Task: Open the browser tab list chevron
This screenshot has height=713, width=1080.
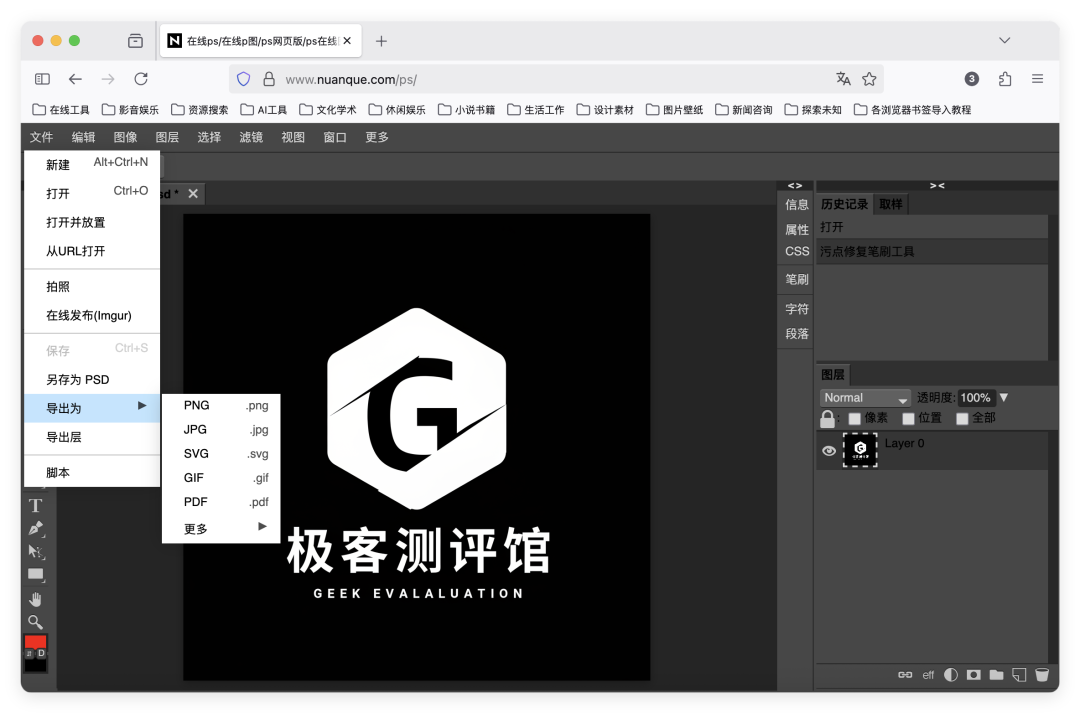Action: [x=1004, y=41]
